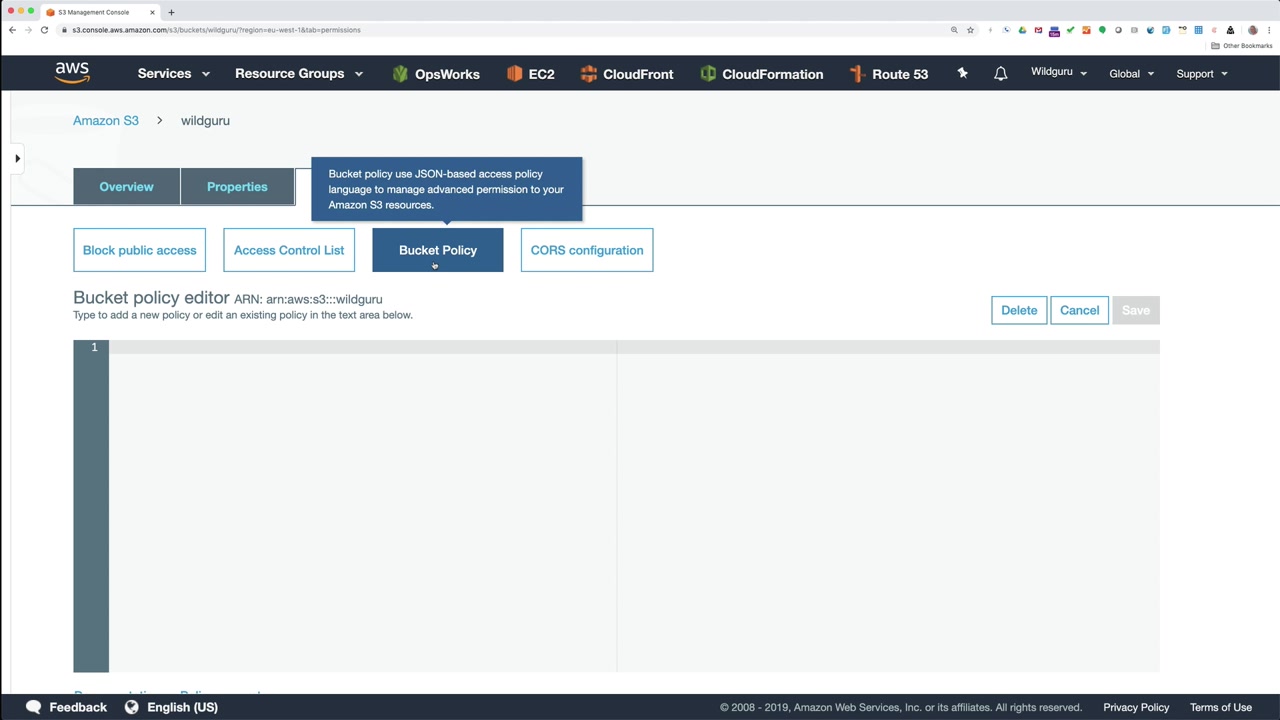Click the OpsWorks service icon
The image size is (1280, 720).
pos(400,74)
